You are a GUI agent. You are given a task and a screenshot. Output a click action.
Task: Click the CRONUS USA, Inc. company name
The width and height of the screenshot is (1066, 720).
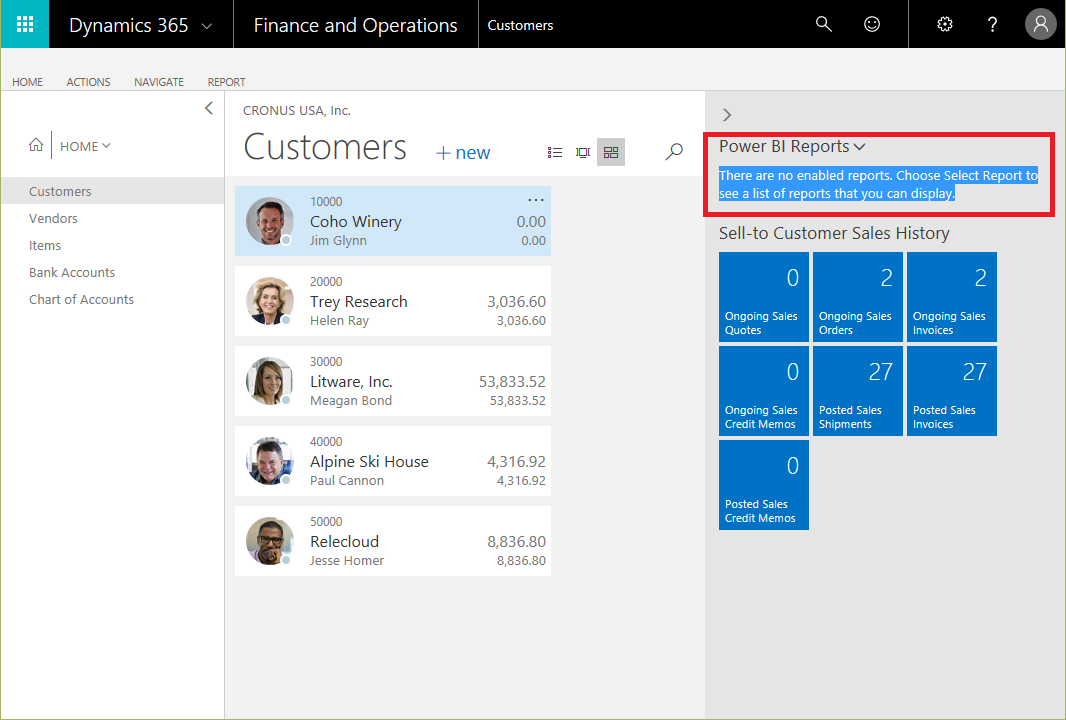pyautogui.click(x=296, y=110)
